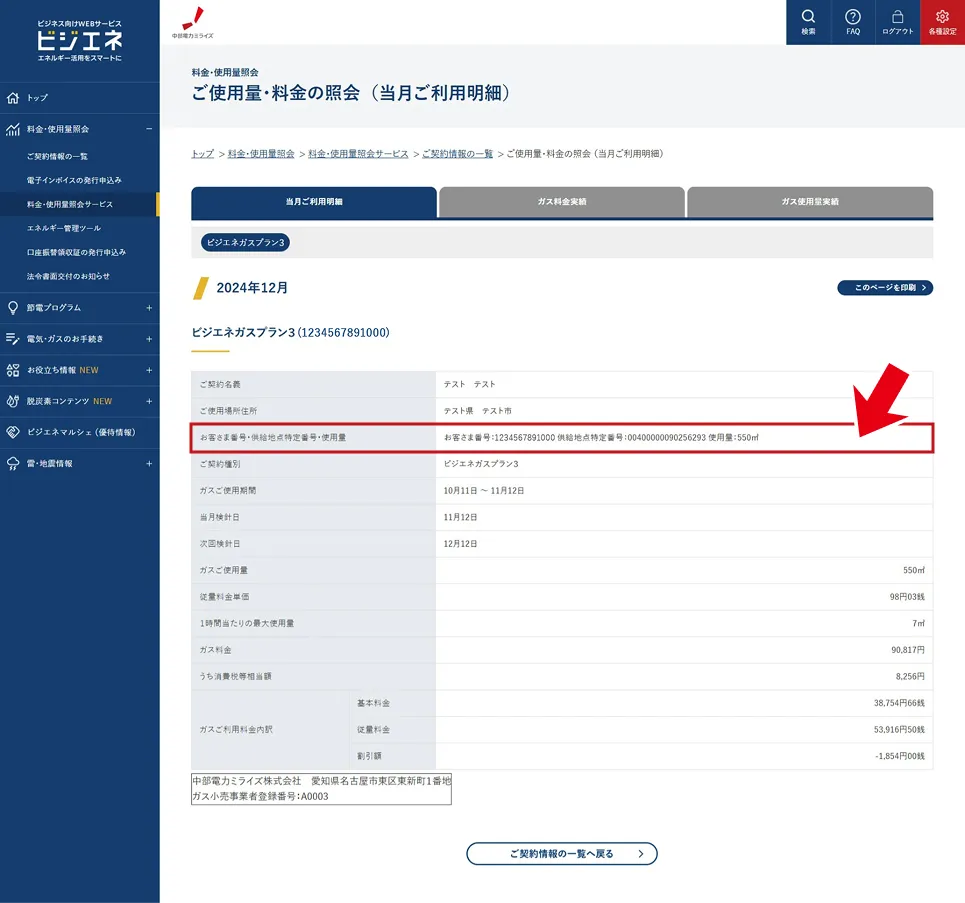Screen dimensions: 965x903
Task: Click the 2024年12月 heading
Action: tap(252, 288)
